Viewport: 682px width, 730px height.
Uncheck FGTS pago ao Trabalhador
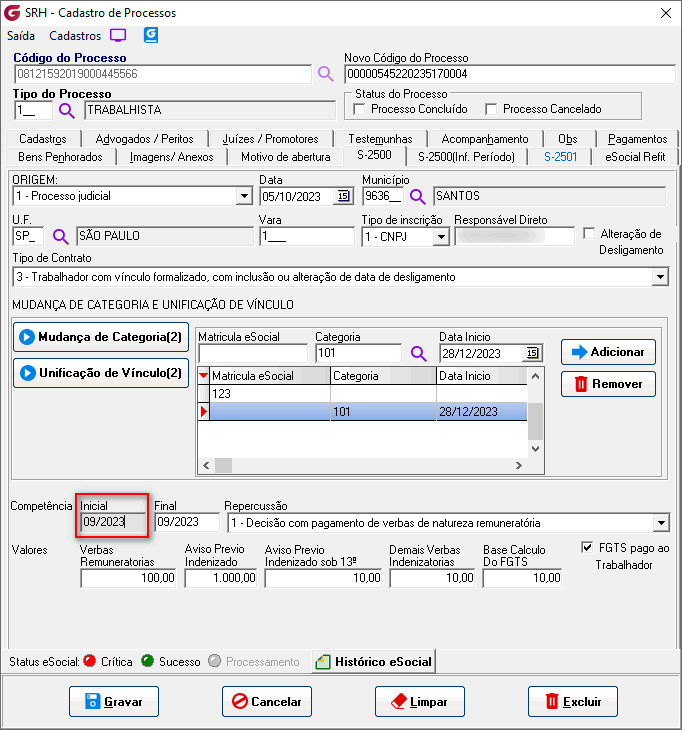tap(587, 547)
